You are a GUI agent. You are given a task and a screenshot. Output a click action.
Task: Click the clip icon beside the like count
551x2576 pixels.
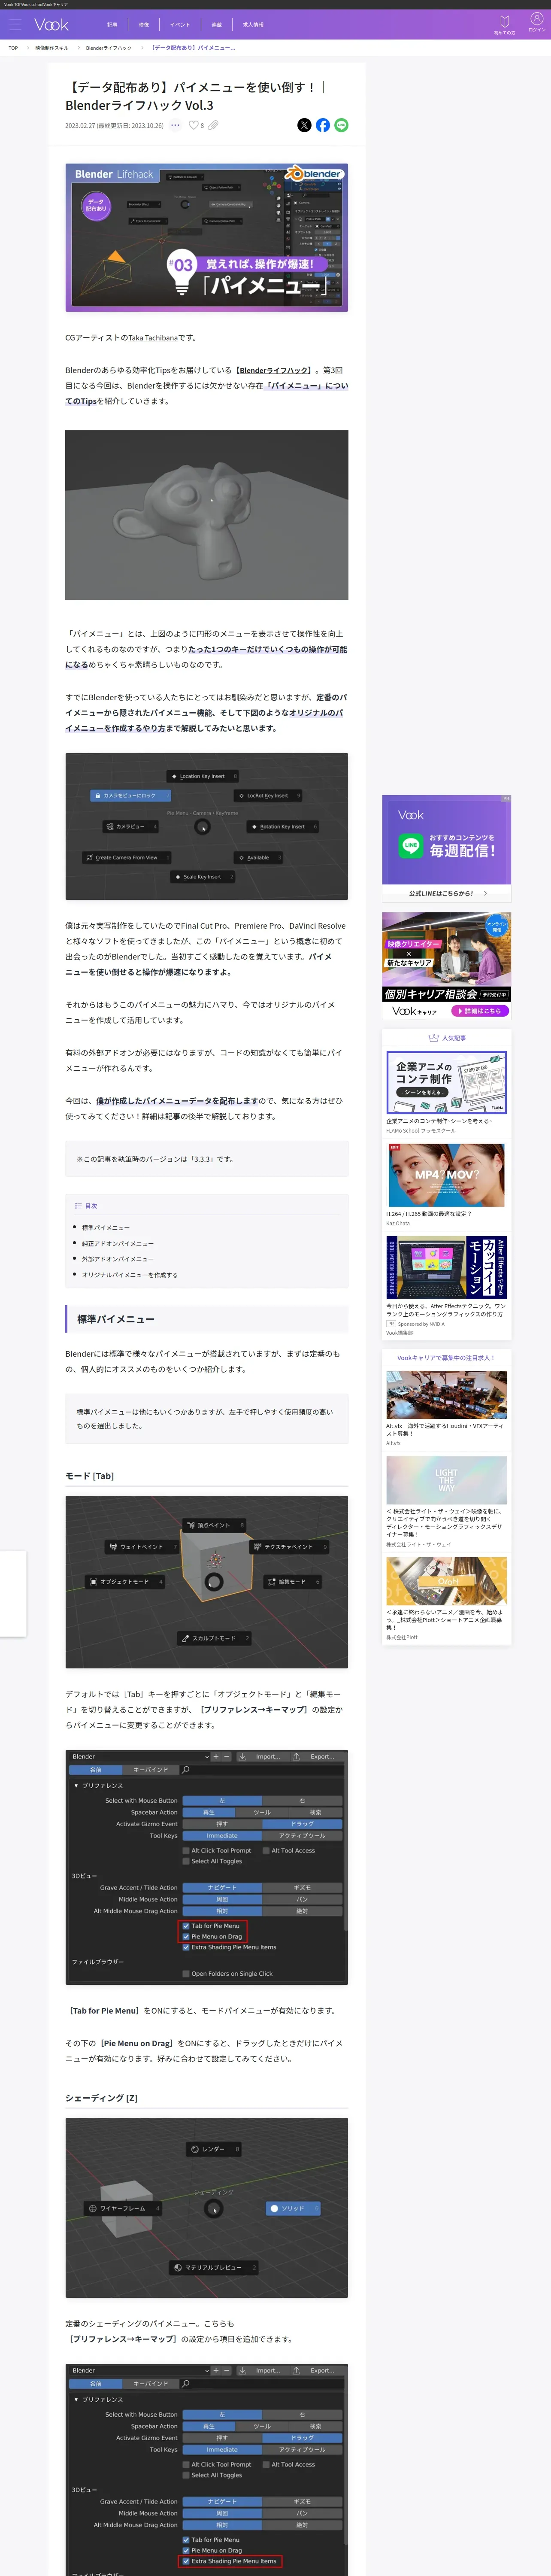pos(213,125)
